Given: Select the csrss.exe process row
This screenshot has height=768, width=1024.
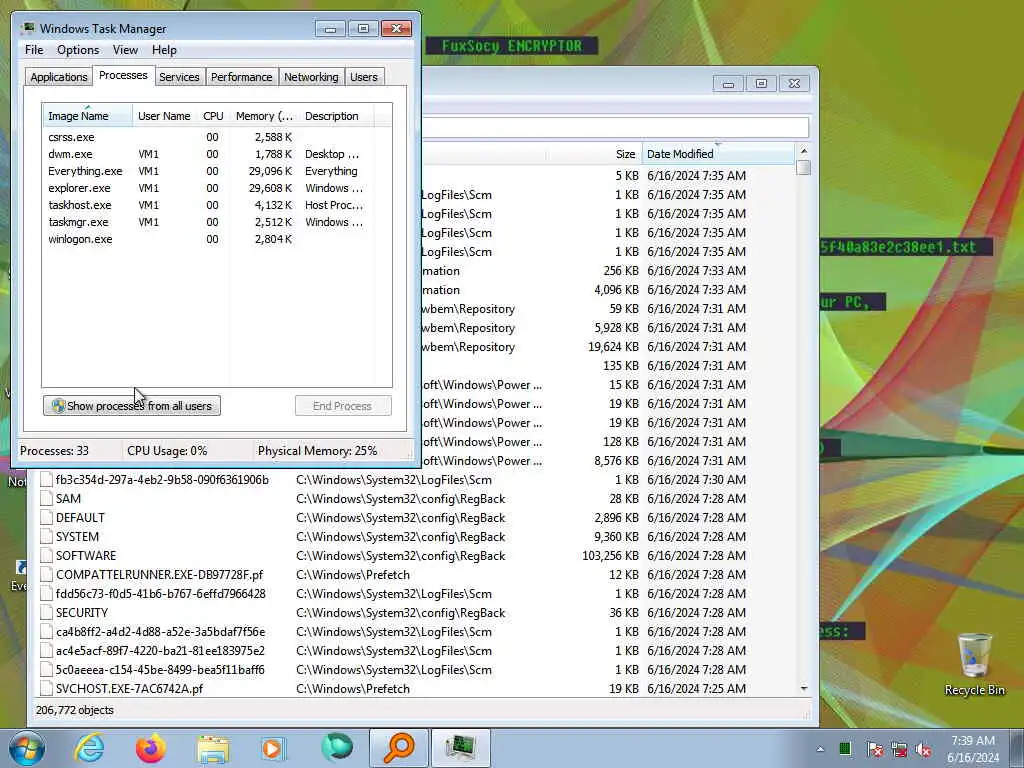Looking at the screenshot, I should click(217, 137).
